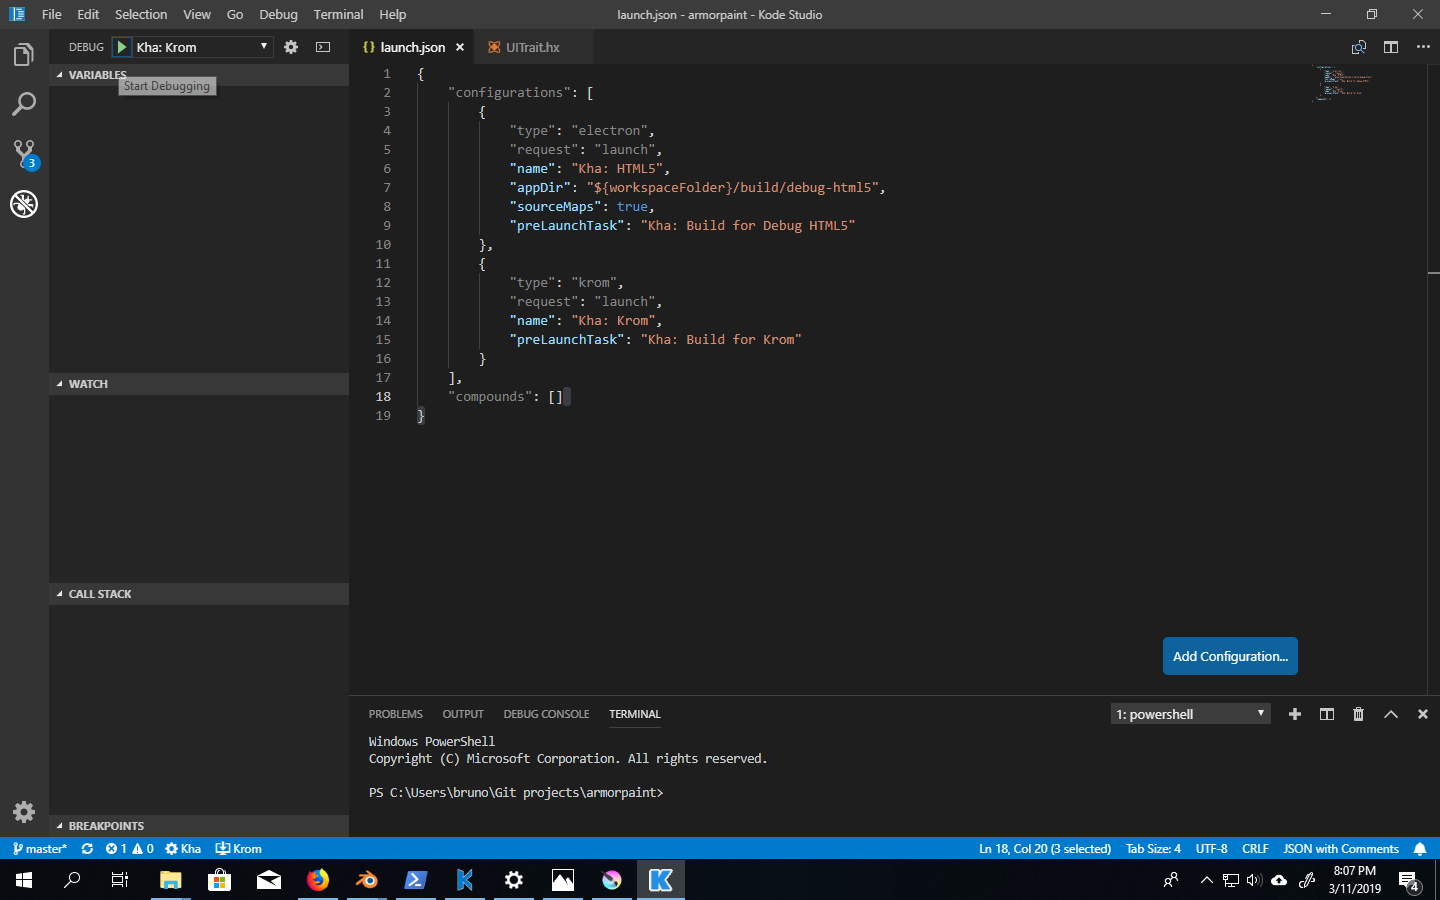This screenshot has width=1440, height=900.
Task: Select the Kha icon in status bar
Action: (182, 848)
